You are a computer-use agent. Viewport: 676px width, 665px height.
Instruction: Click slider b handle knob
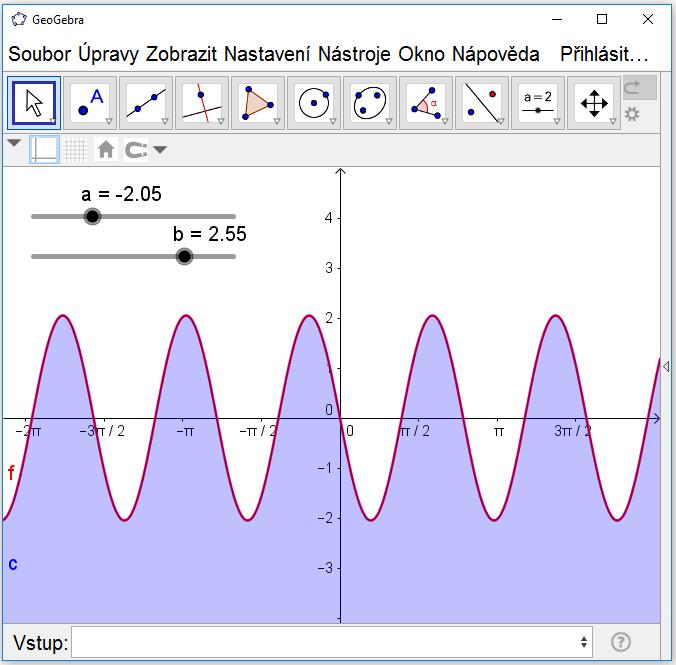pos(185,256)
